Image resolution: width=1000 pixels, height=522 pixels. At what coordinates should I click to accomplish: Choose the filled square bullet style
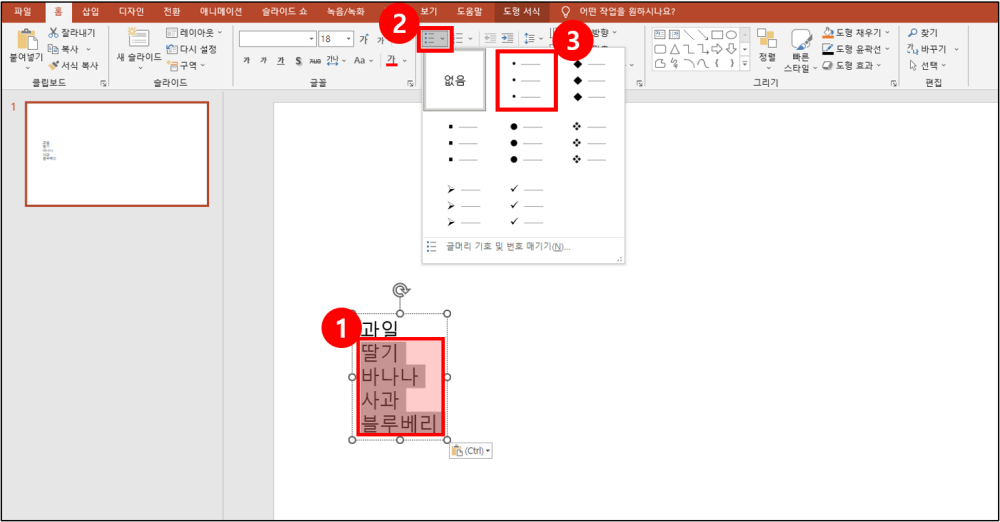(x=463, y=144)
